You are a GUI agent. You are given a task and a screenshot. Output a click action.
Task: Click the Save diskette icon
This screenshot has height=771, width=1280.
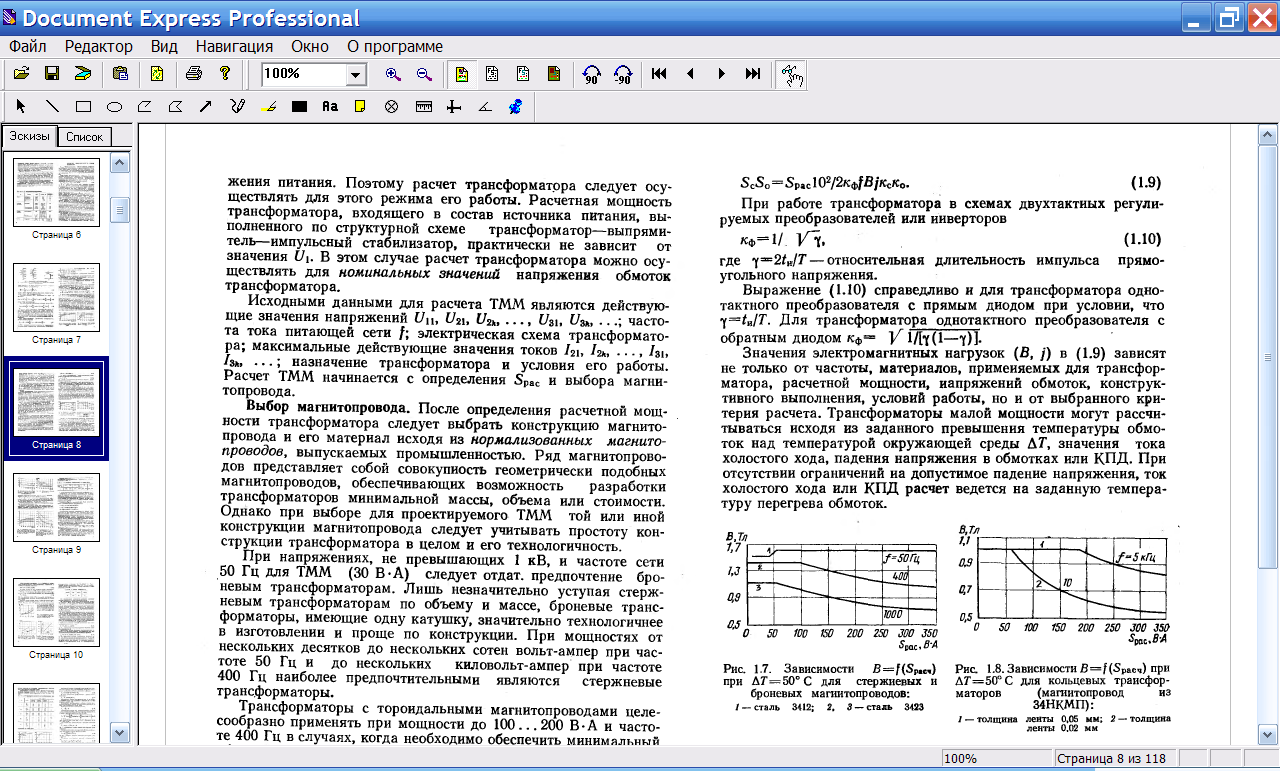[52, 73]
